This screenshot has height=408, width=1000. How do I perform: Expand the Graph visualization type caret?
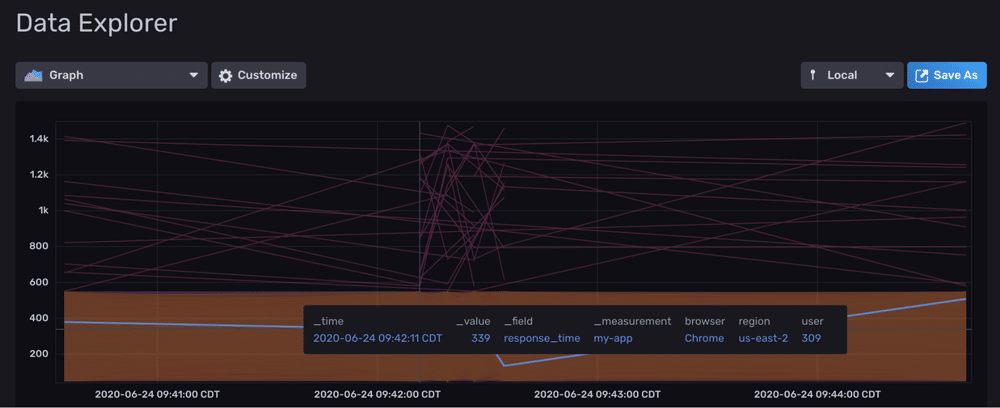pyautogui.click(x=194, y=75)
